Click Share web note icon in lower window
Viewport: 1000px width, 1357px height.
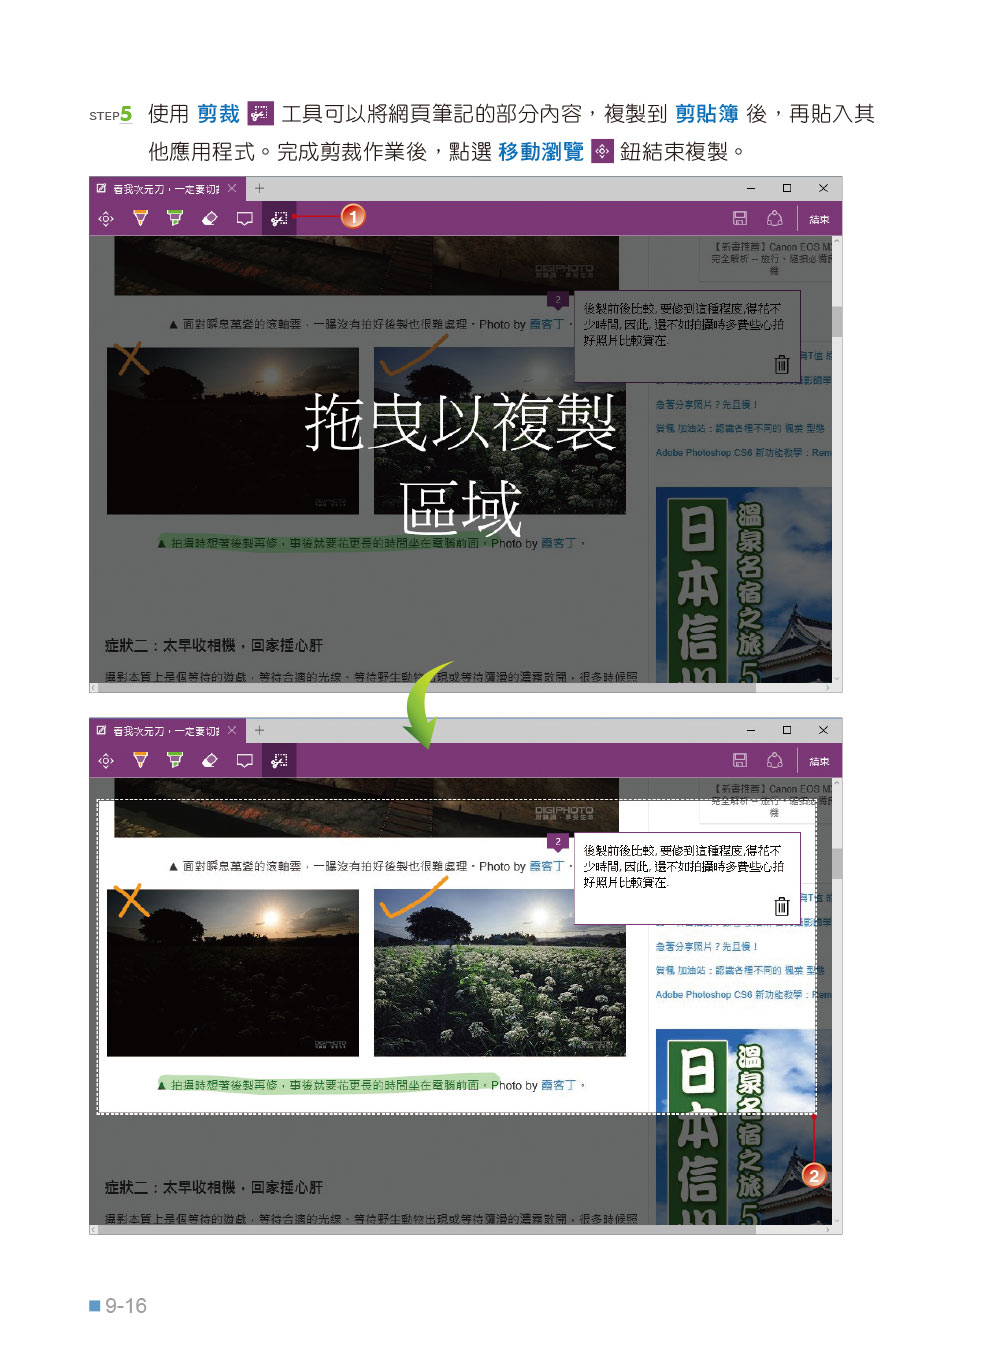(774, 760)
